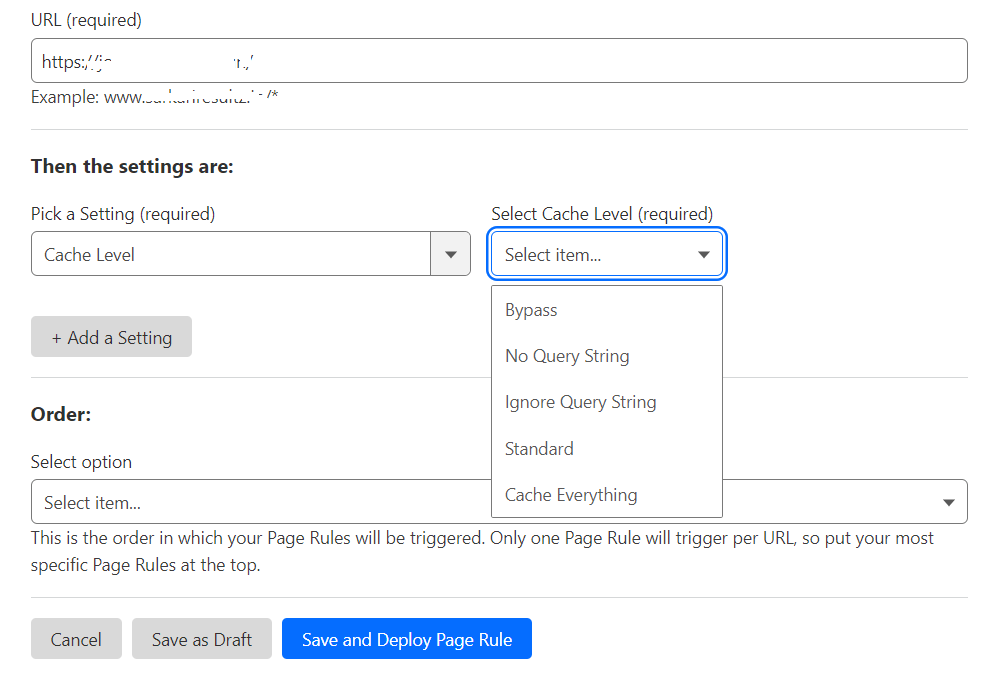
Task: Cancel the page rule creation
Action: pyautogui.click(x=76, y=638)
